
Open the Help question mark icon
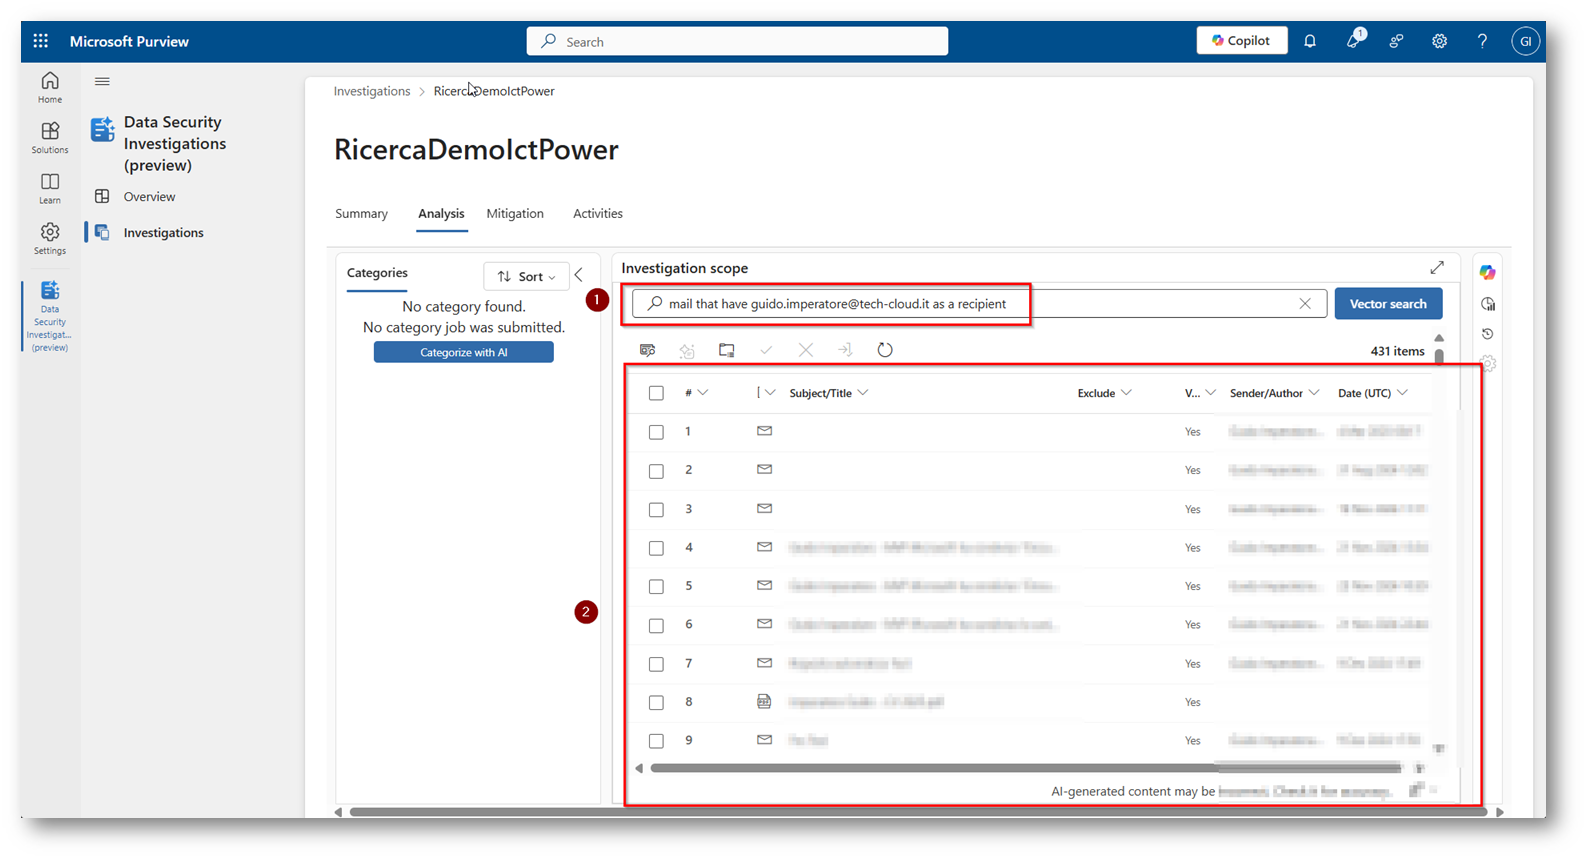pos(1482,41)
